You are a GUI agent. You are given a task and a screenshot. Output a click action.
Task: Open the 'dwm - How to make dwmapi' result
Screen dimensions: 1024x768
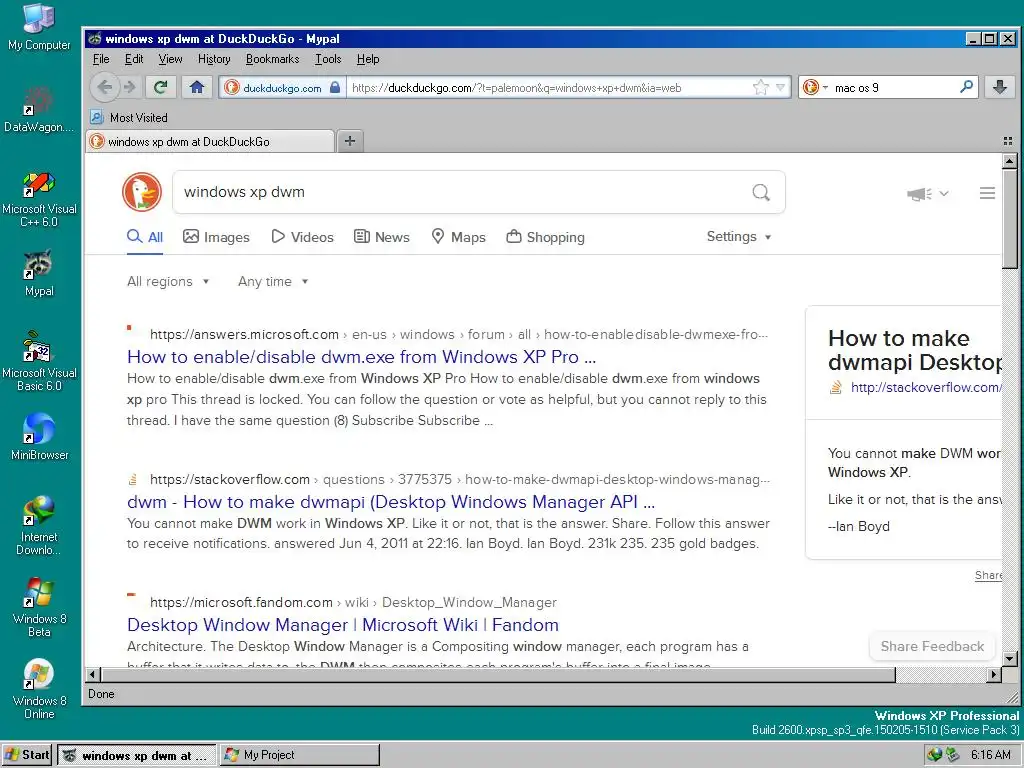coord(391,502)
